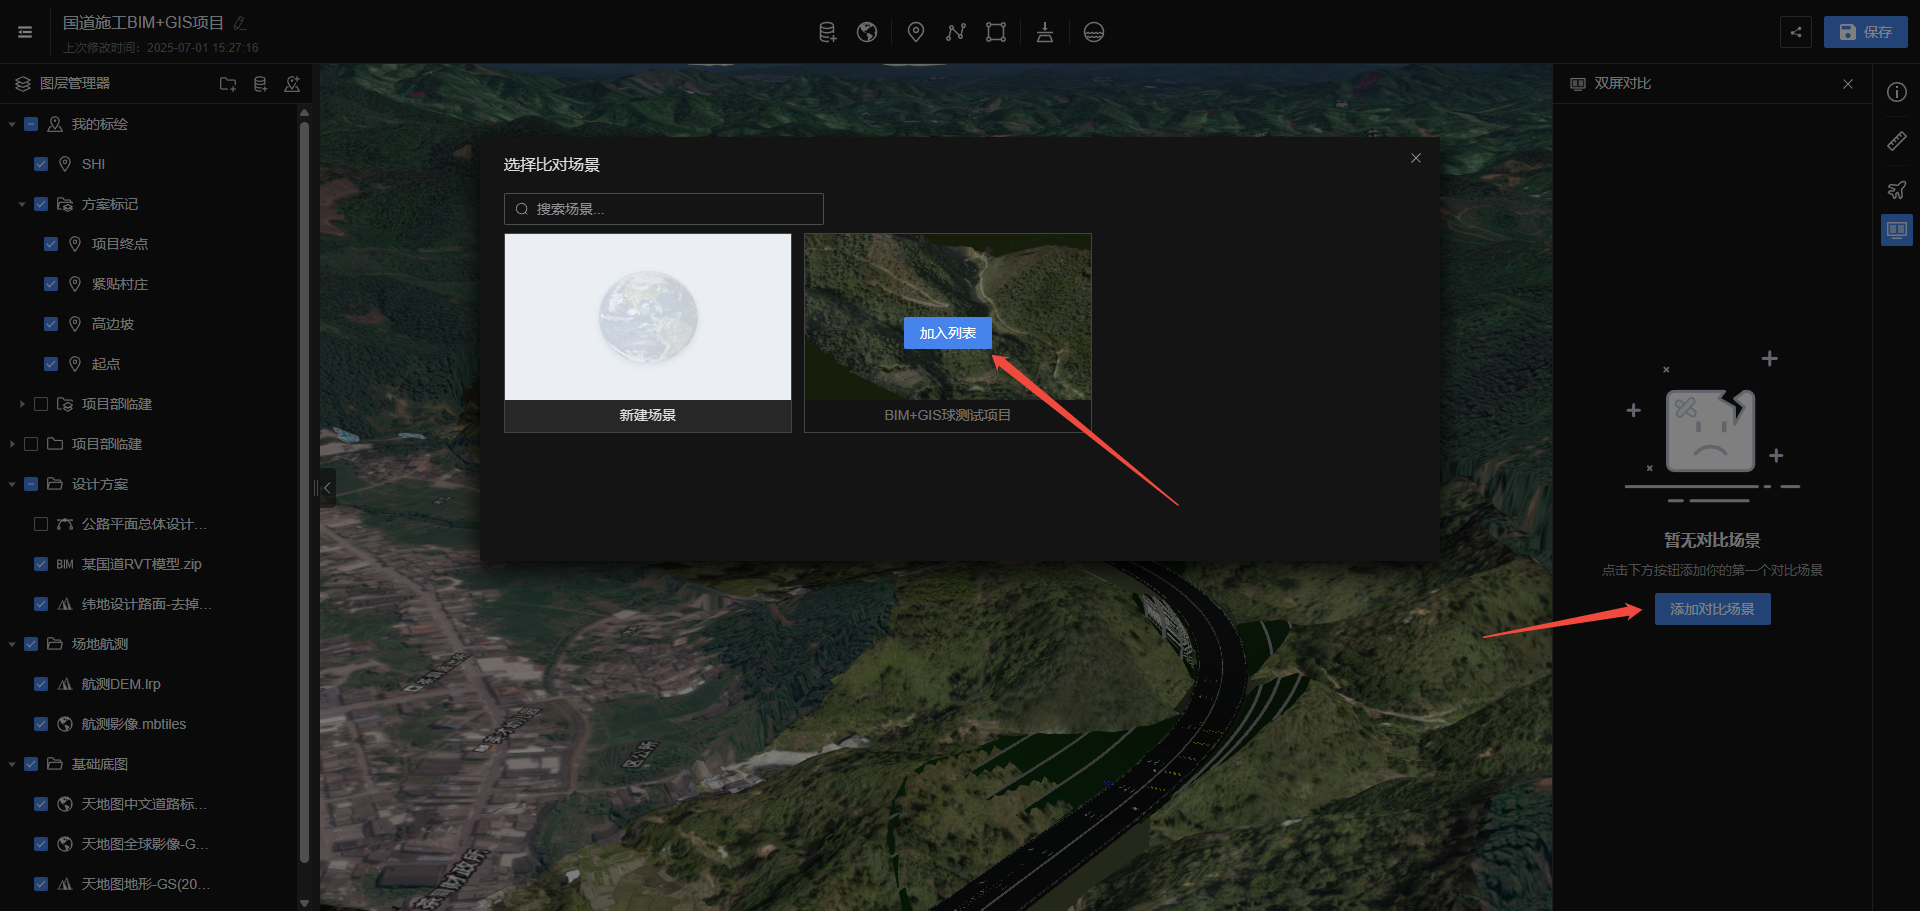Click the share icon beside Save button
This screenshot has width=1920, height=911.
[x=1796, y=32]
